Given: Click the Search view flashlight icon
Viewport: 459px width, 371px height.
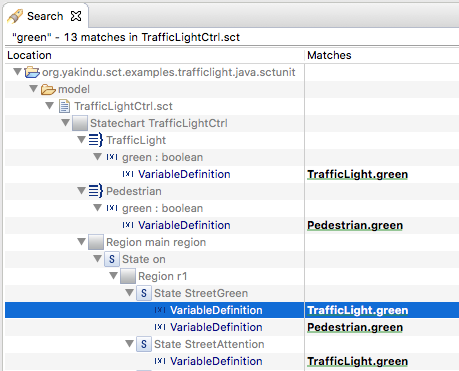Looking at the screenshot, I should [15, 16].
